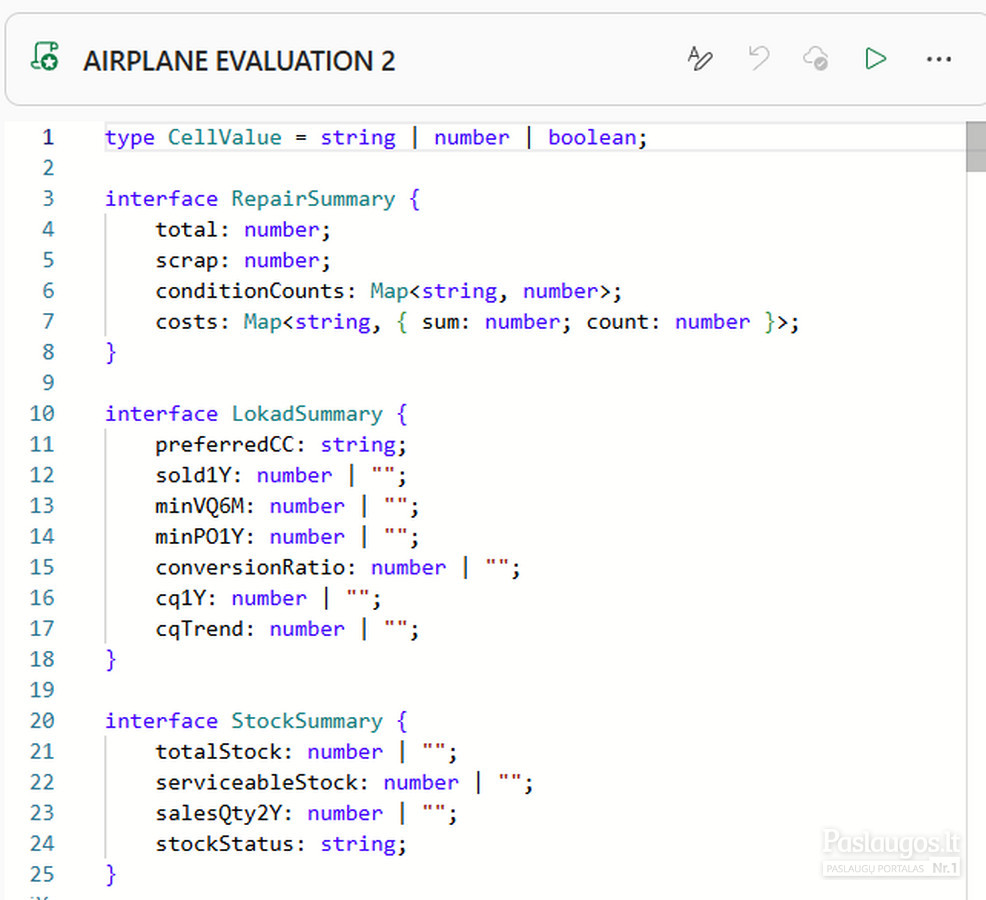Viewport: 986px width, 900px height.
Task: Click the sold1Y property
Action: point(193,475)
